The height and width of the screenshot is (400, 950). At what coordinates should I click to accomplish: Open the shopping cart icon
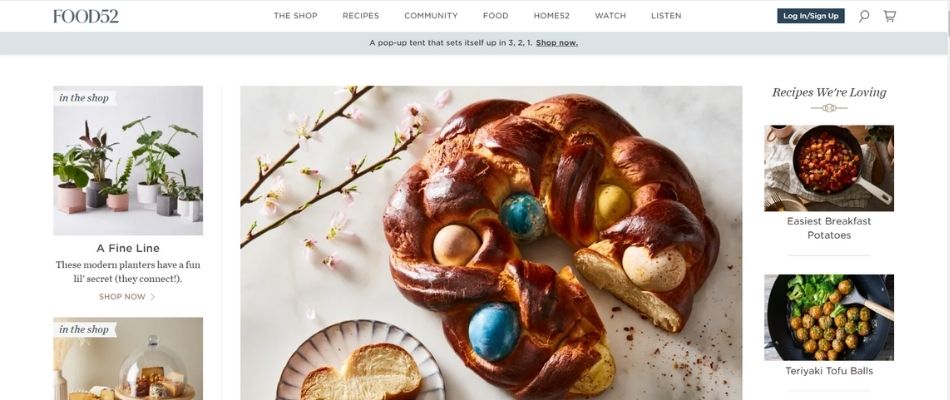(889, 16)
